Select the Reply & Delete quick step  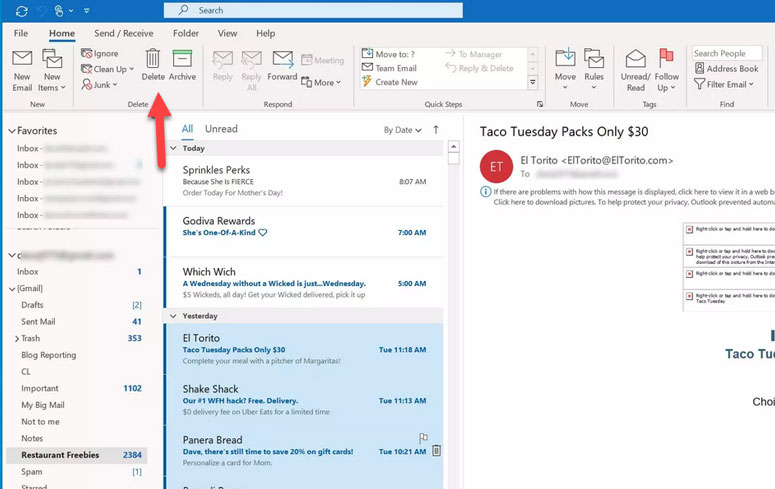click(x=479, y=68)
